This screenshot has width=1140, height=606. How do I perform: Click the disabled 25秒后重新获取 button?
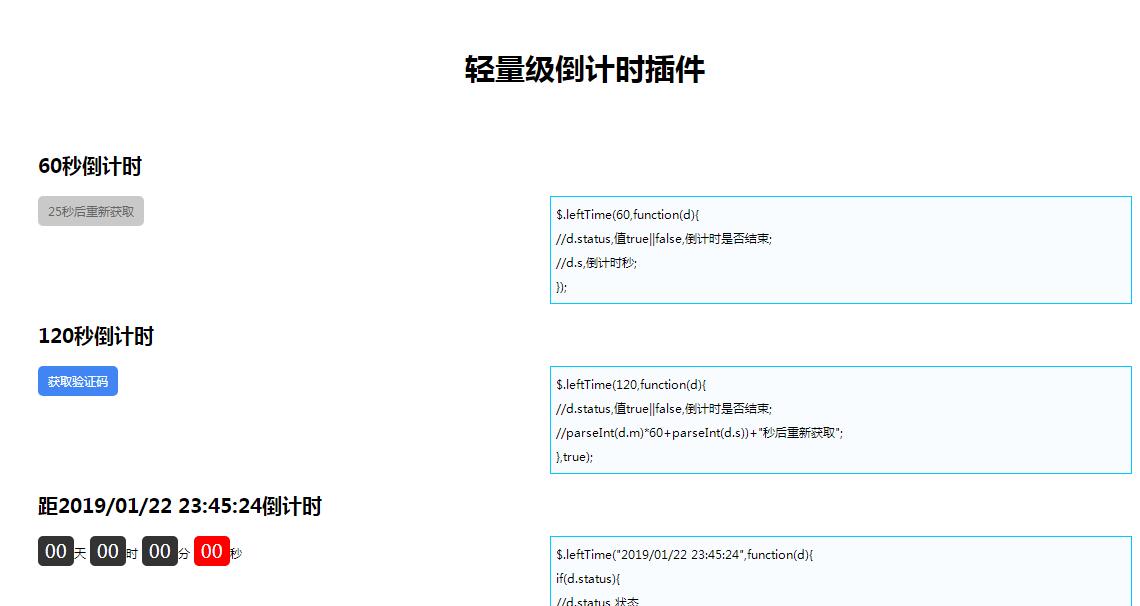pos(91,210)
